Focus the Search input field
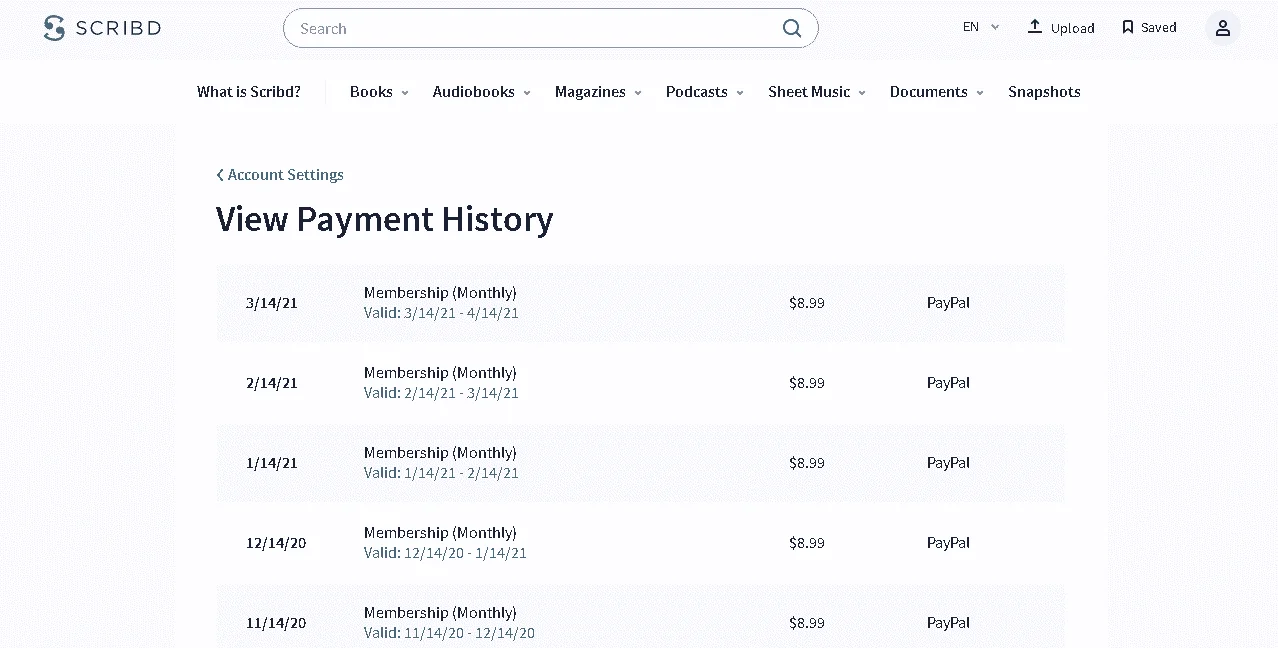The image size is (1278, 648). [x=538, y=28]
